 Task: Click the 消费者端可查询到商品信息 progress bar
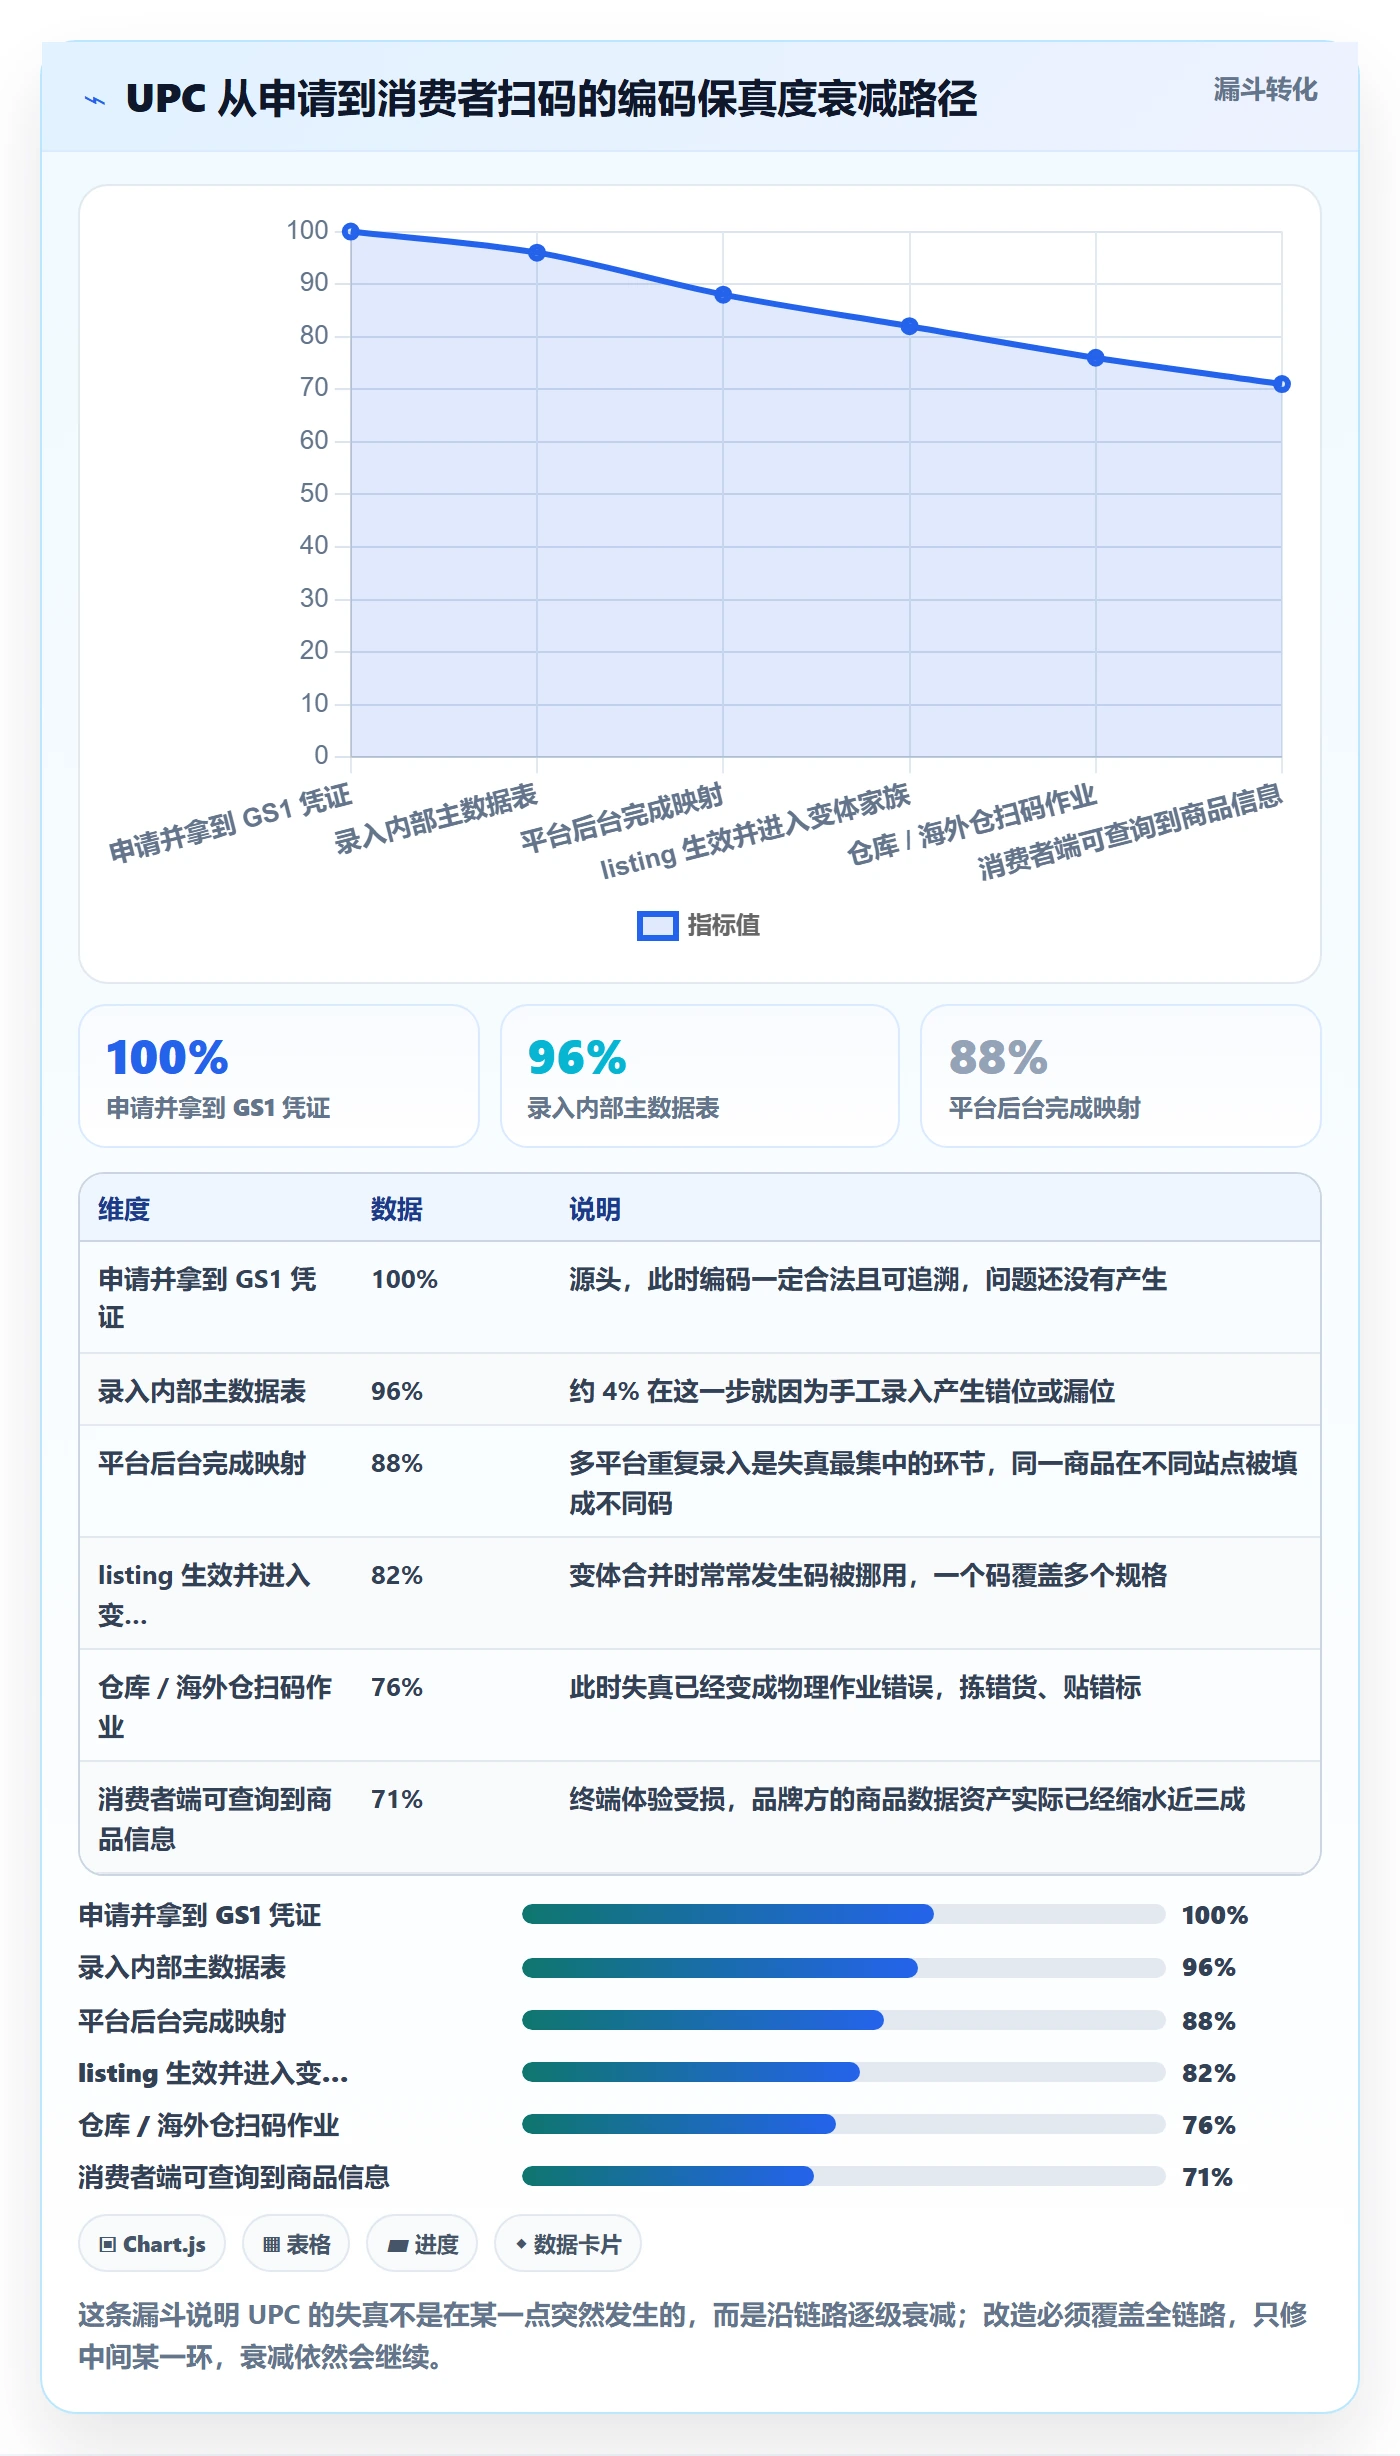click(x=843, y=2176)
